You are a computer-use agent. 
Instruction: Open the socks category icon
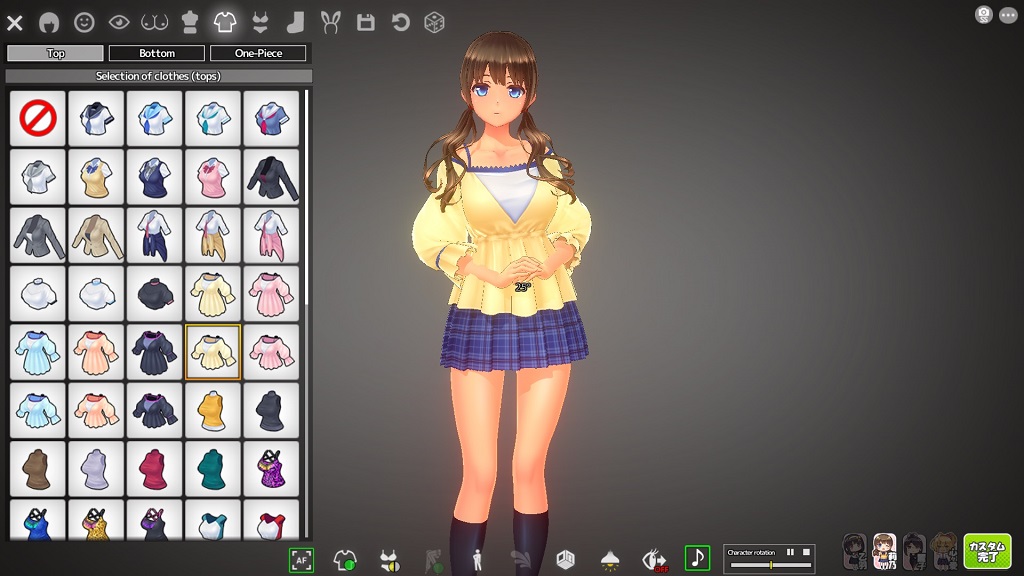(x=294, y=22)
